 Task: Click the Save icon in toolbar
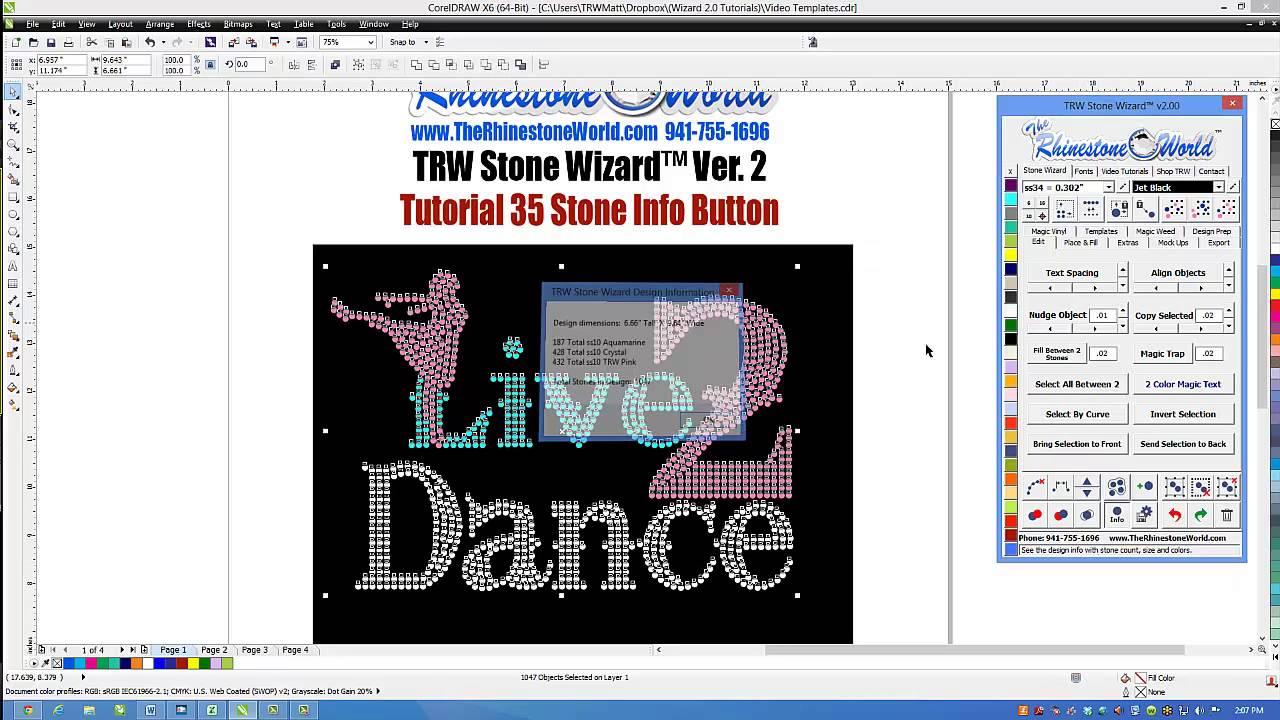click(x=51, y=42)
